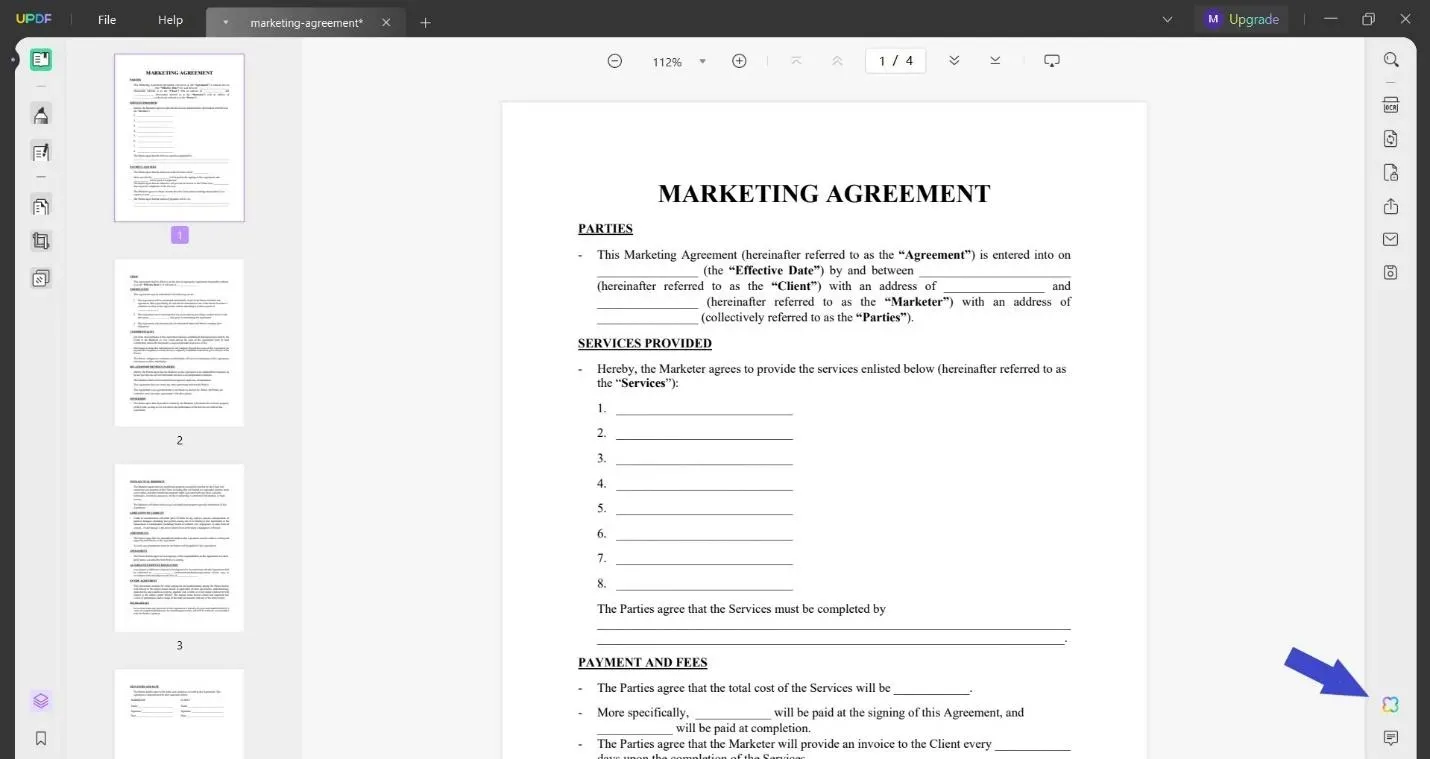Run OCR text recognition
1430x759 pixels.
tap(1391, 105)
